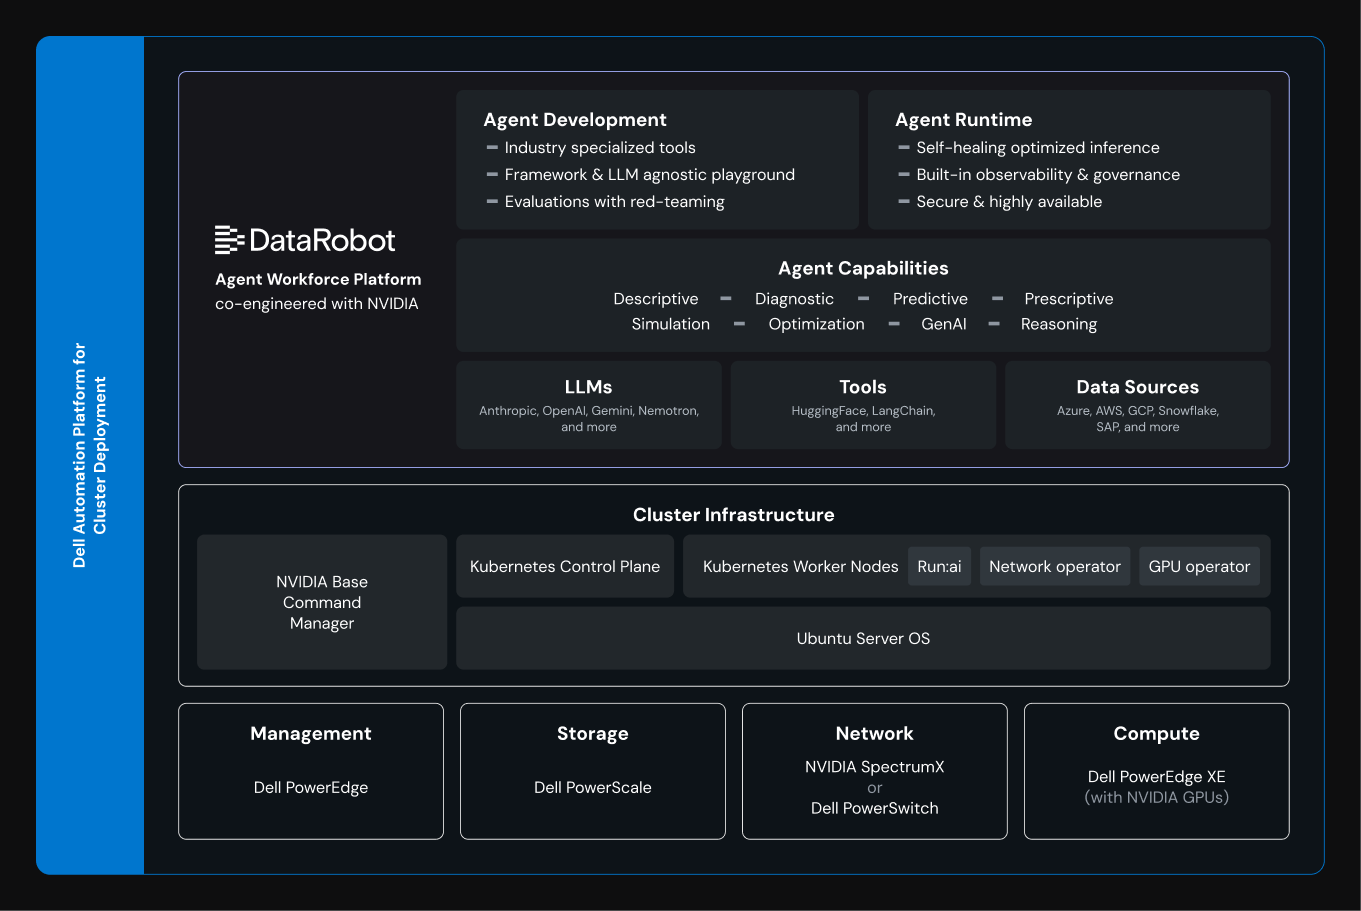Select the Predictive capability label

tap(930, 299)
